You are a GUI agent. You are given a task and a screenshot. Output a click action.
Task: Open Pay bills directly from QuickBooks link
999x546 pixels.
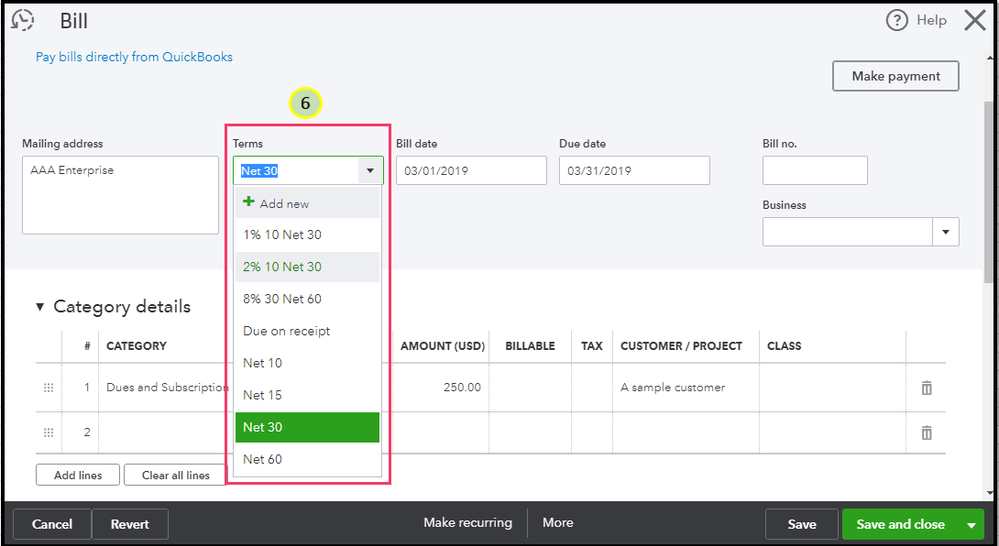pyautogui.click(x=134, y=57)
